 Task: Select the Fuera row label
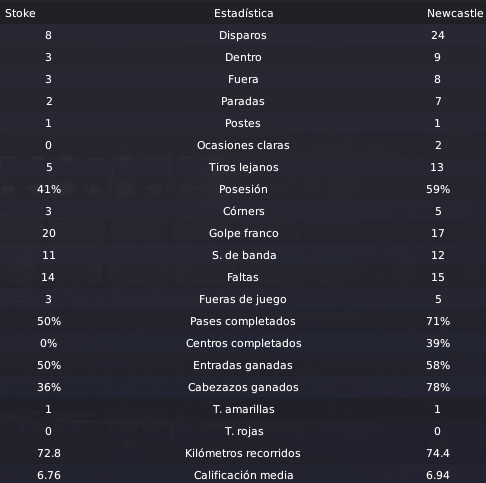coord(243,79)
